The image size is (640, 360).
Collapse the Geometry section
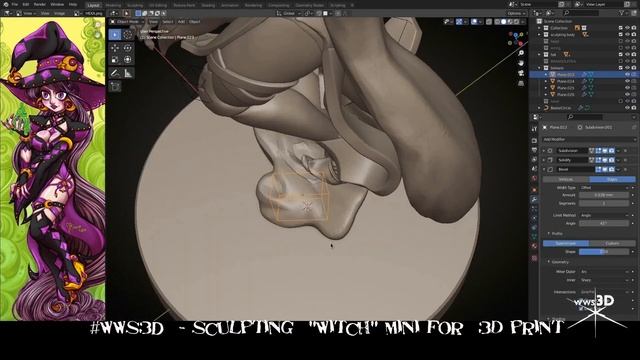click(x=549, y=262)
